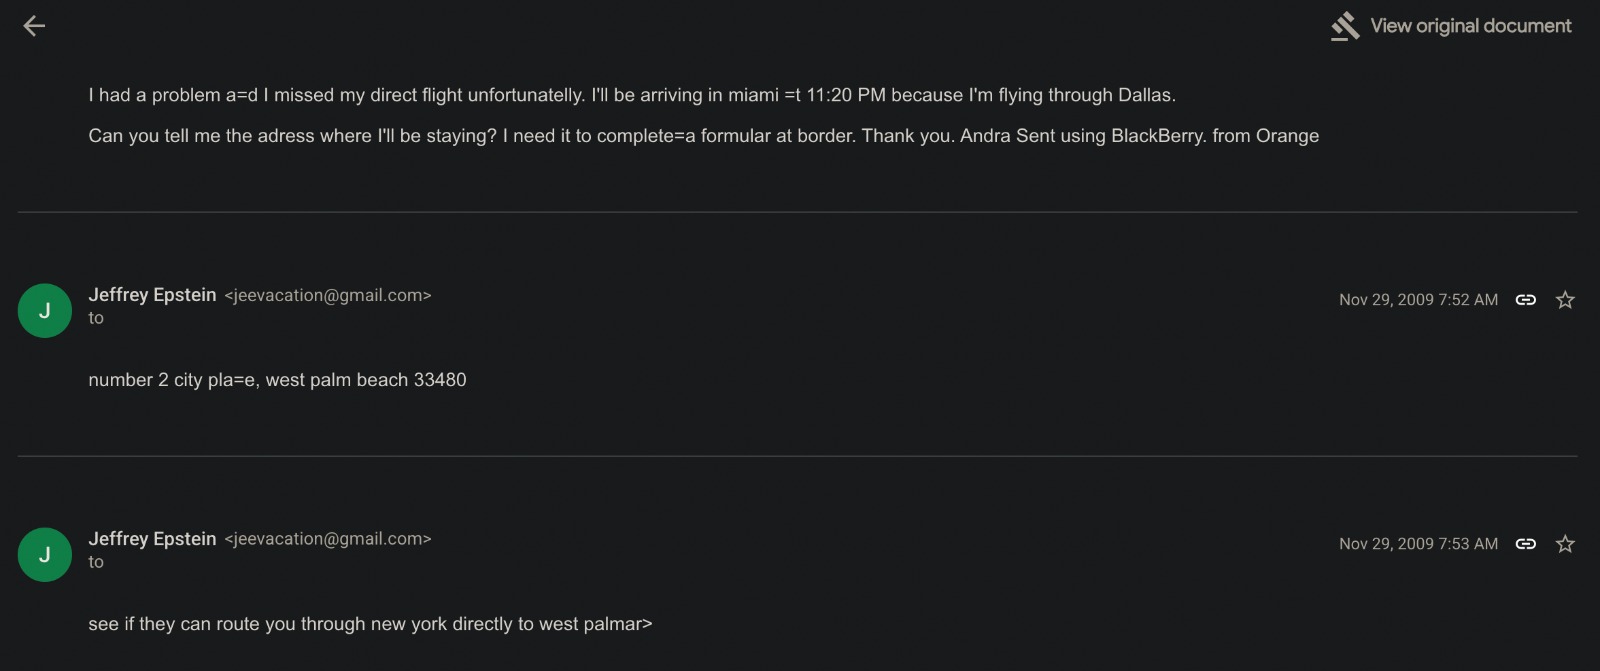Viewport: 1600px width, 671px height.
Task: Click the "number 2 city pla=e" message body
Action: 277,380
